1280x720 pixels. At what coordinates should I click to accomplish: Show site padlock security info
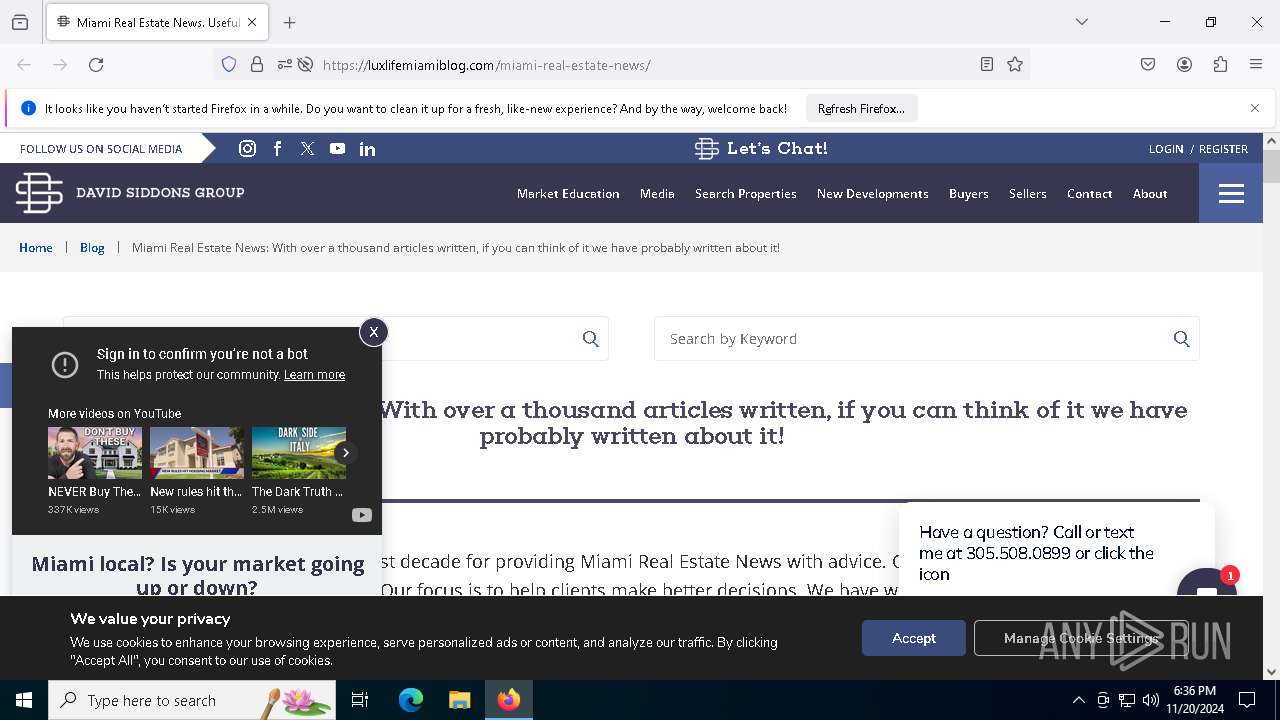coord(257,64)
